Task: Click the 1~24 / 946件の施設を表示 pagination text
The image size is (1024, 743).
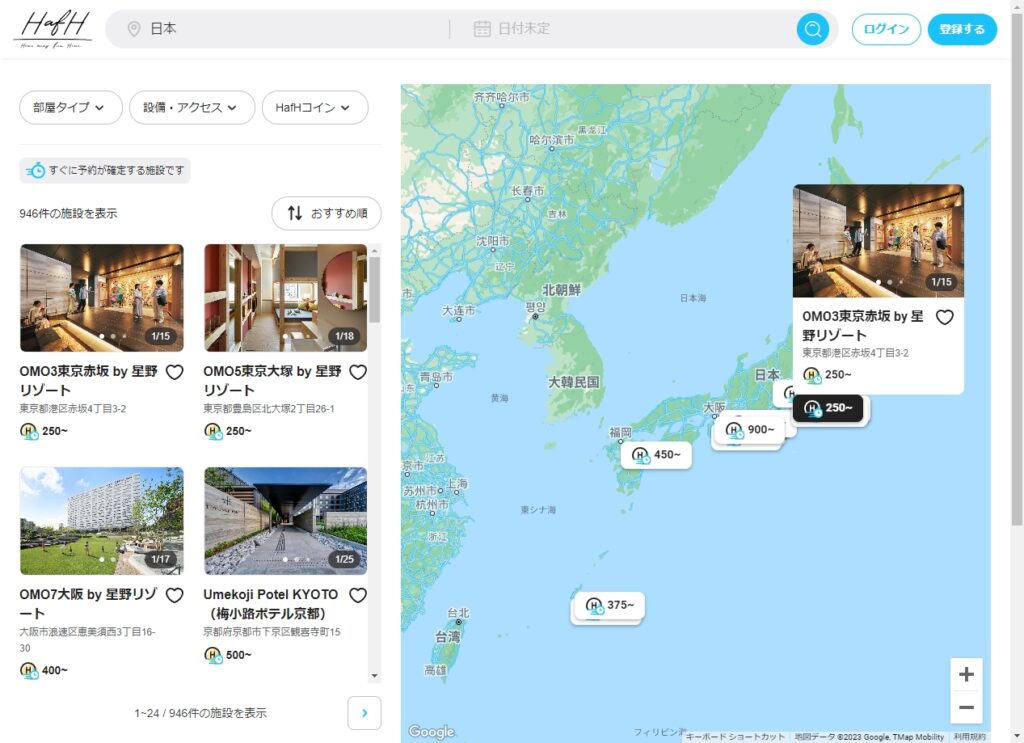Action: pyautogui.click(x=200, y=713)
